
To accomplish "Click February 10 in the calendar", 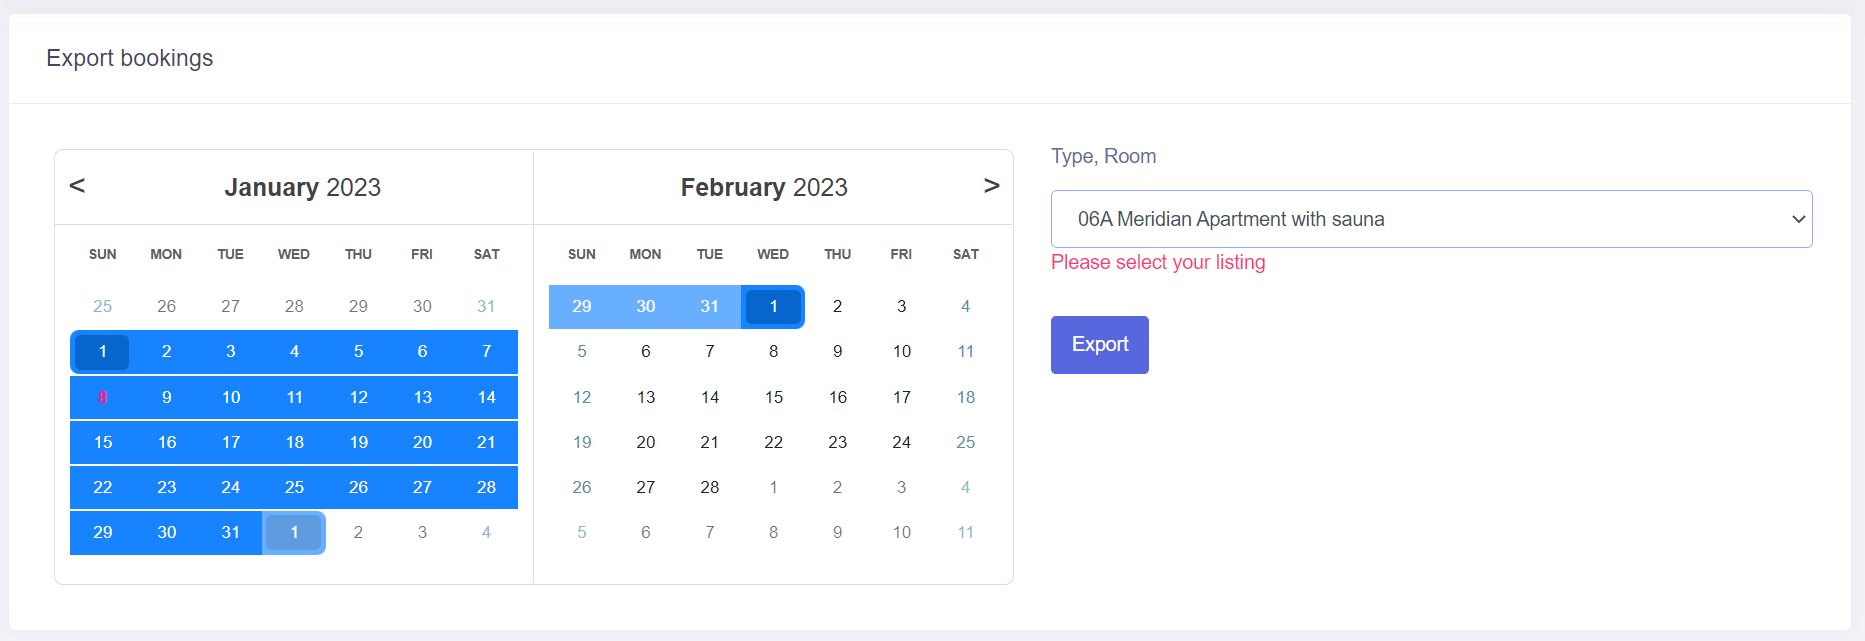I will [901, 351].
